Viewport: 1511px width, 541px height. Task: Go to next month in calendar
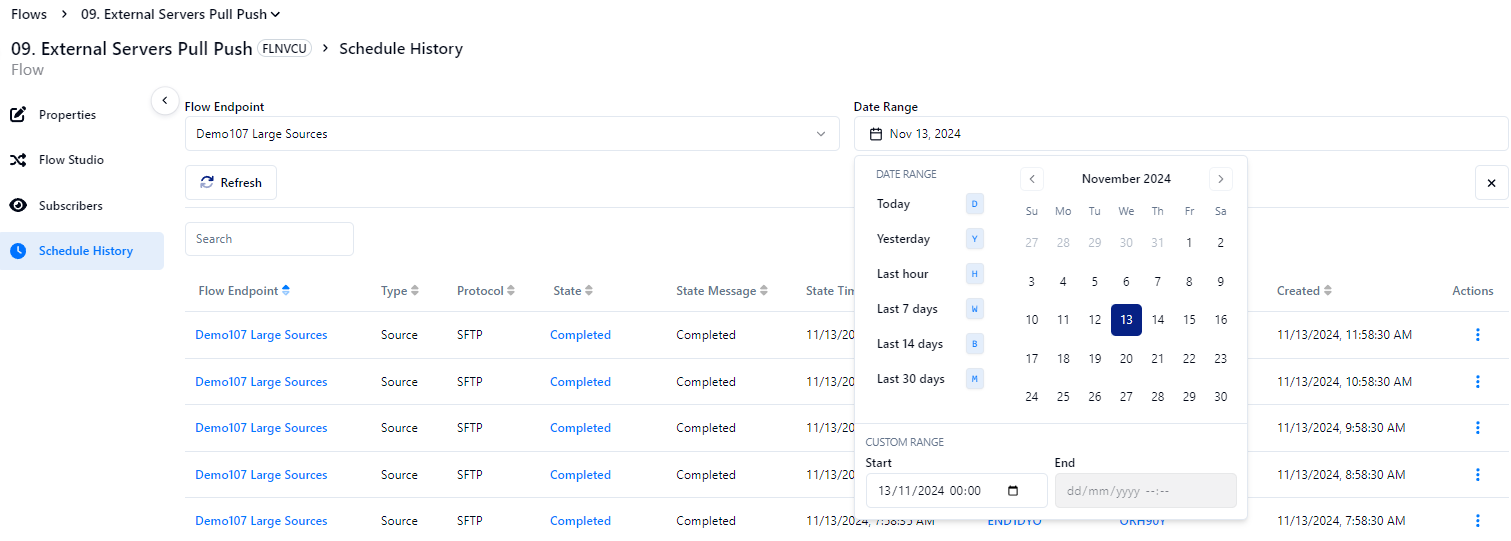coord(1220,179)
